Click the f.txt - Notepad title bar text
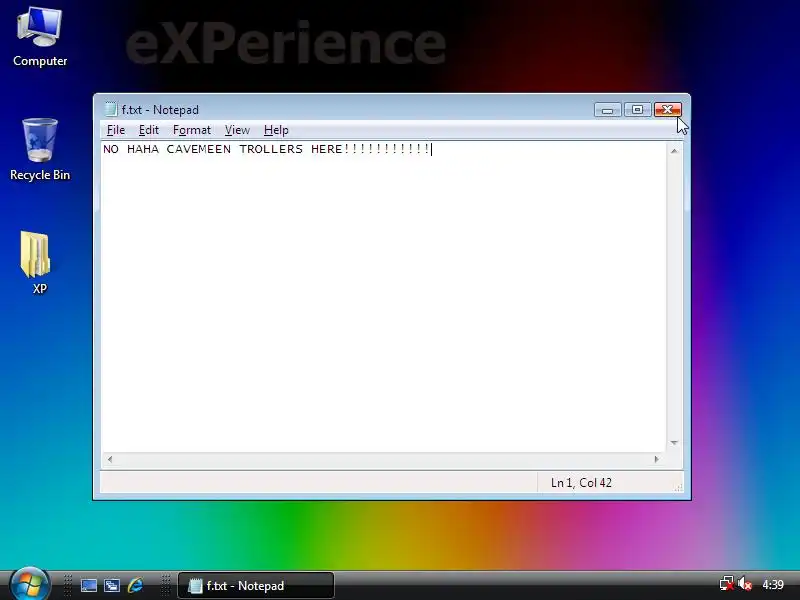This screenshot has width=800, height=600. pyautogui.click(x=160, y=110)
